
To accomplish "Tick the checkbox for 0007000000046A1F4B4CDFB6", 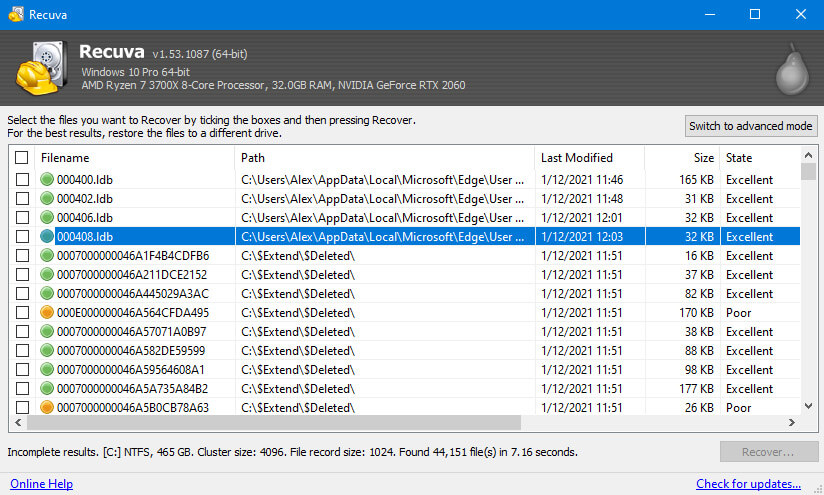I will coord(22,255).
